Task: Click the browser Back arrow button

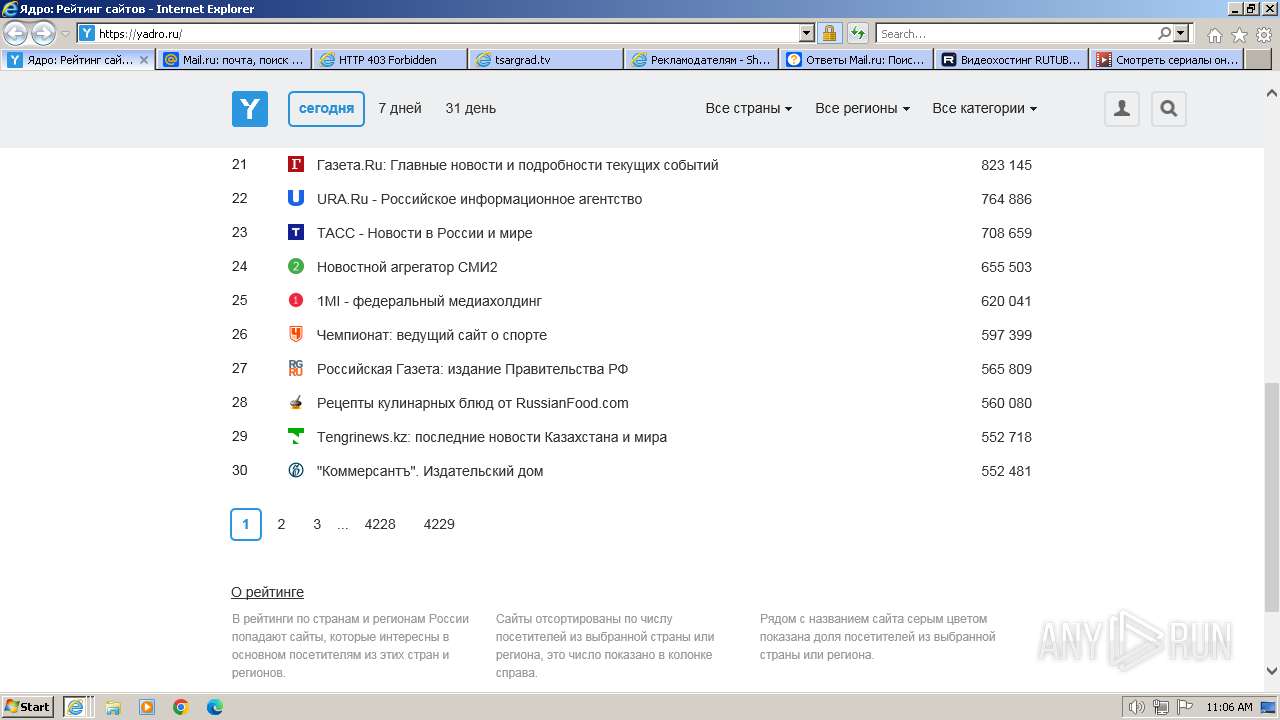Action: pyautogui.click(x=16, y=34)
